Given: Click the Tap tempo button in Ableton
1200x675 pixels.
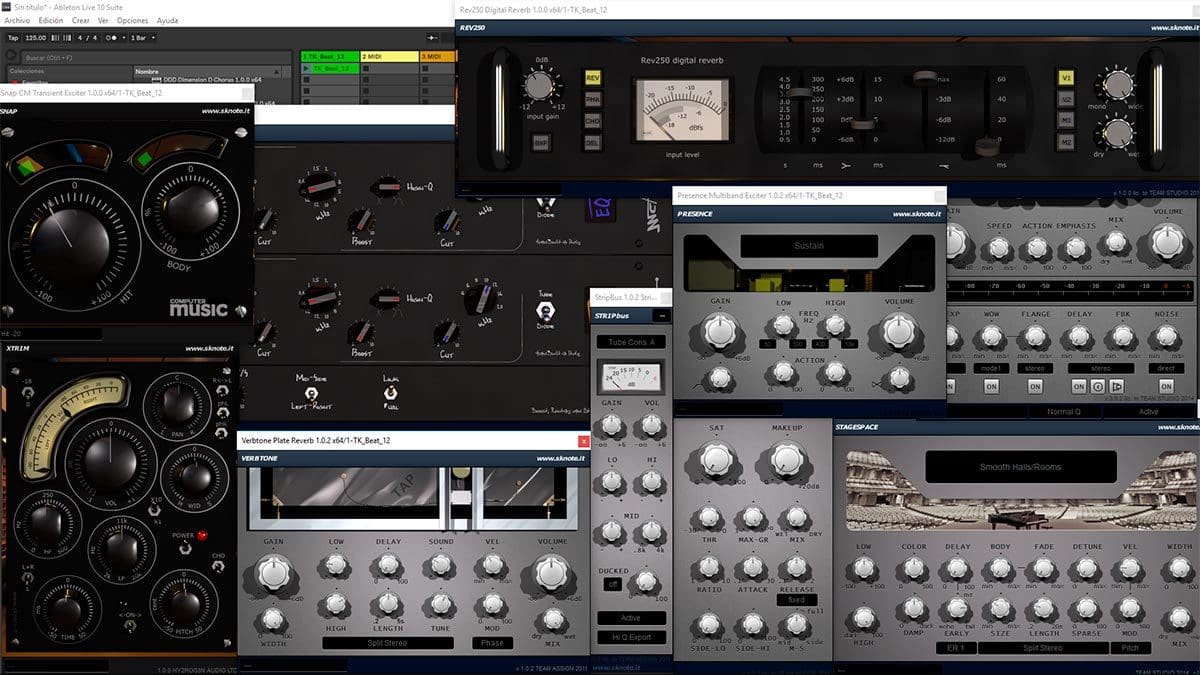Looking at the screenshot, I should click(x=13, y=38).
